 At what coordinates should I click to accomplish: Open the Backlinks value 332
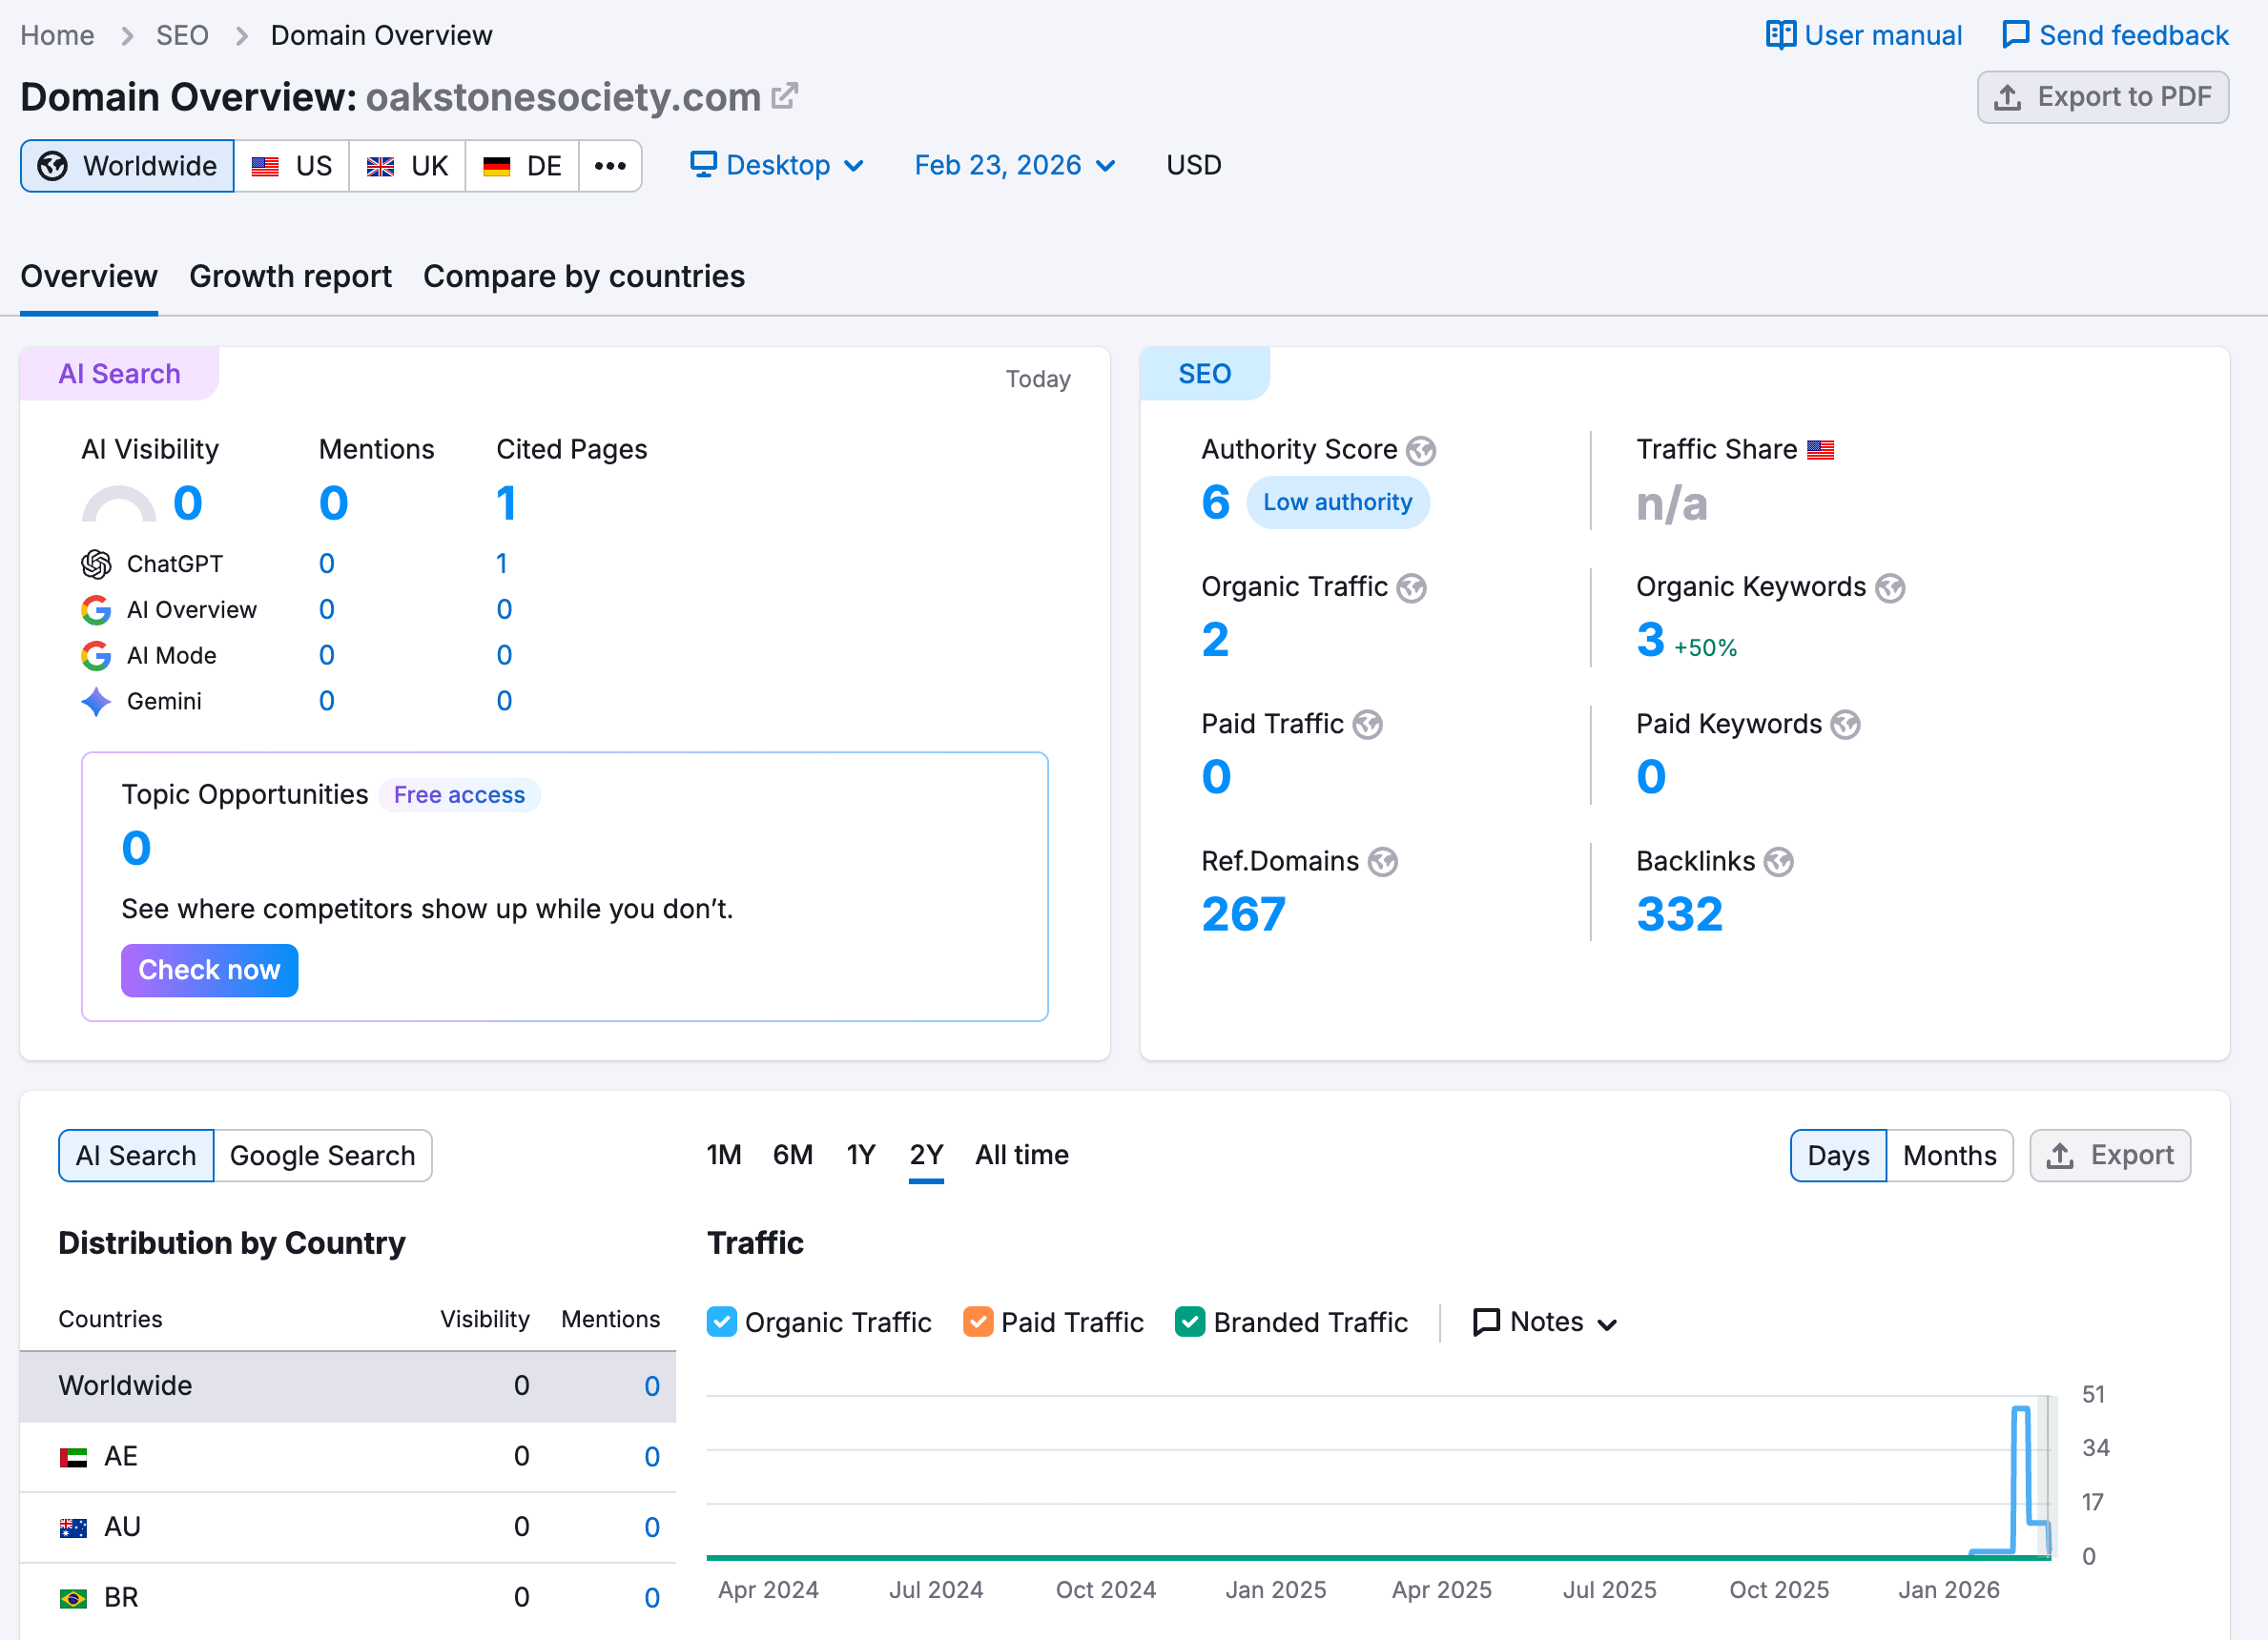(1679, 914)
